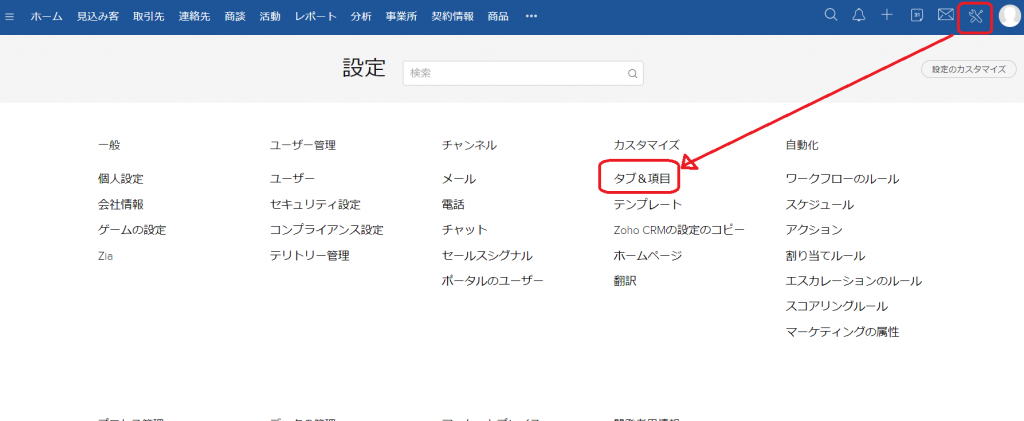Expand the more modules ellipsis
Image resolution: width=1024 pixels, height=421 pixels.
click(x=532, y=17)
